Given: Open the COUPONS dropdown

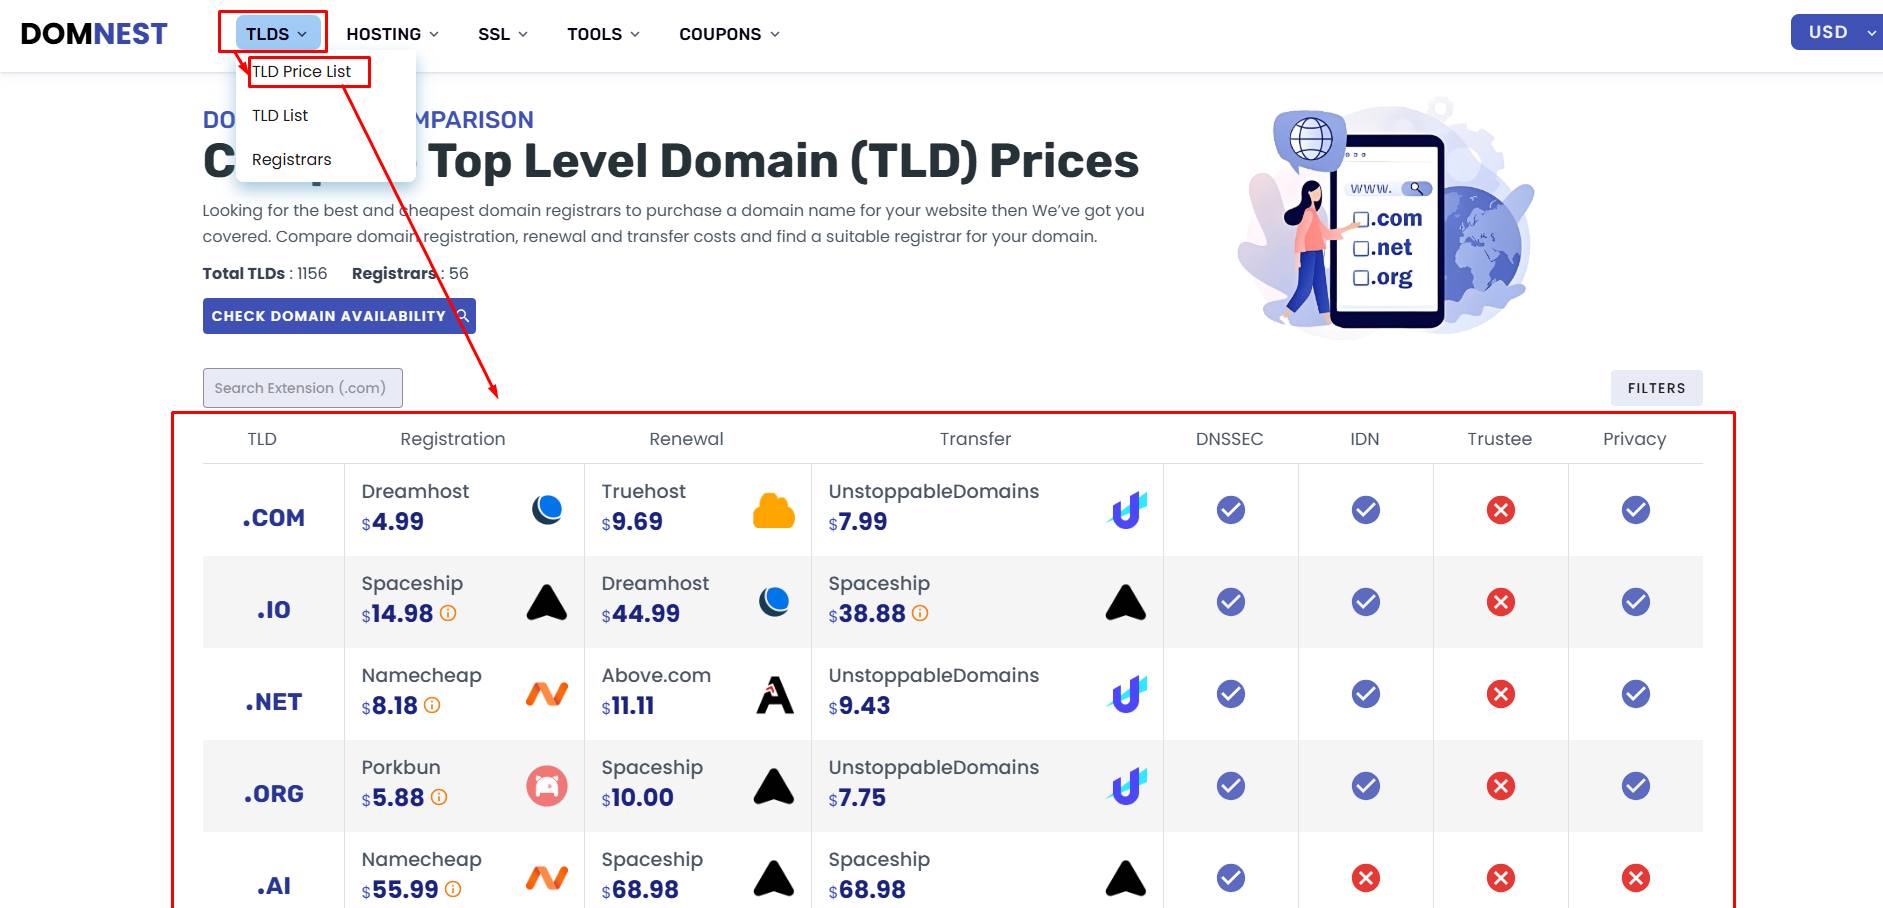Looking at the screenshot, I should point(727,33).
